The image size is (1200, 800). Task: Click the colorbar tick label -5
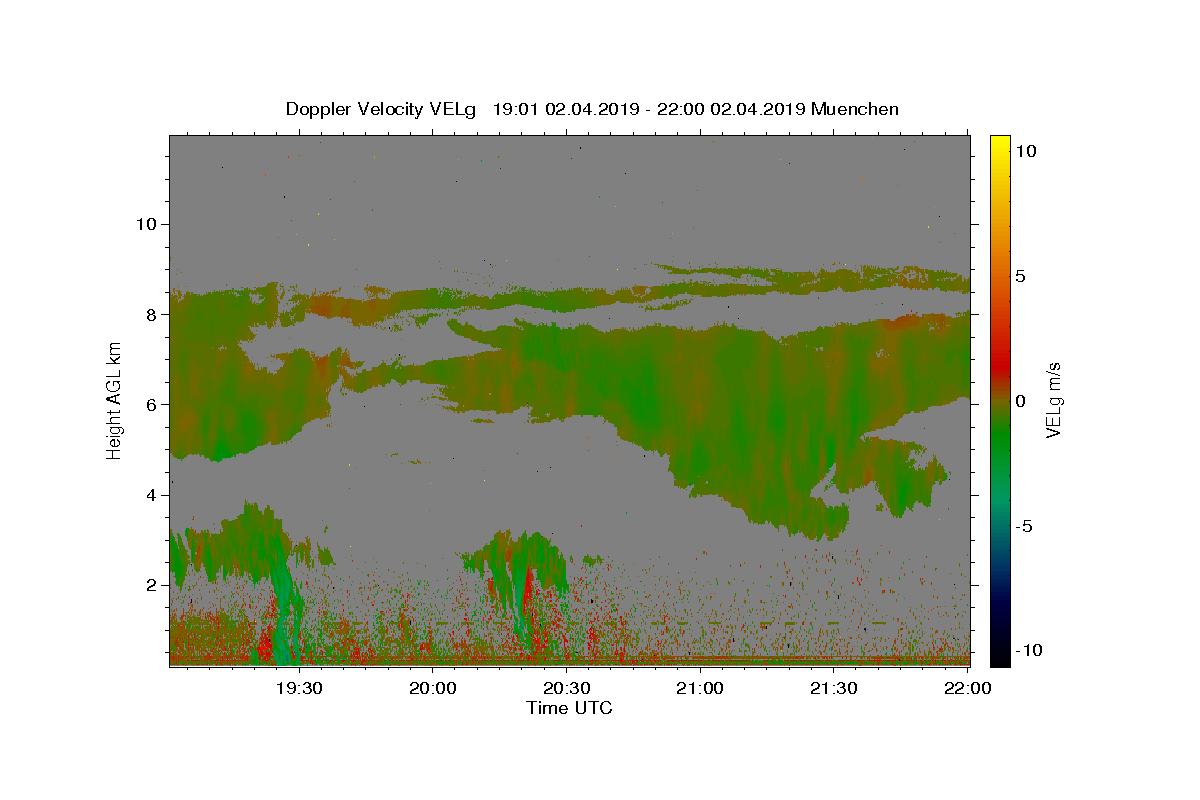click(1023, 527)
